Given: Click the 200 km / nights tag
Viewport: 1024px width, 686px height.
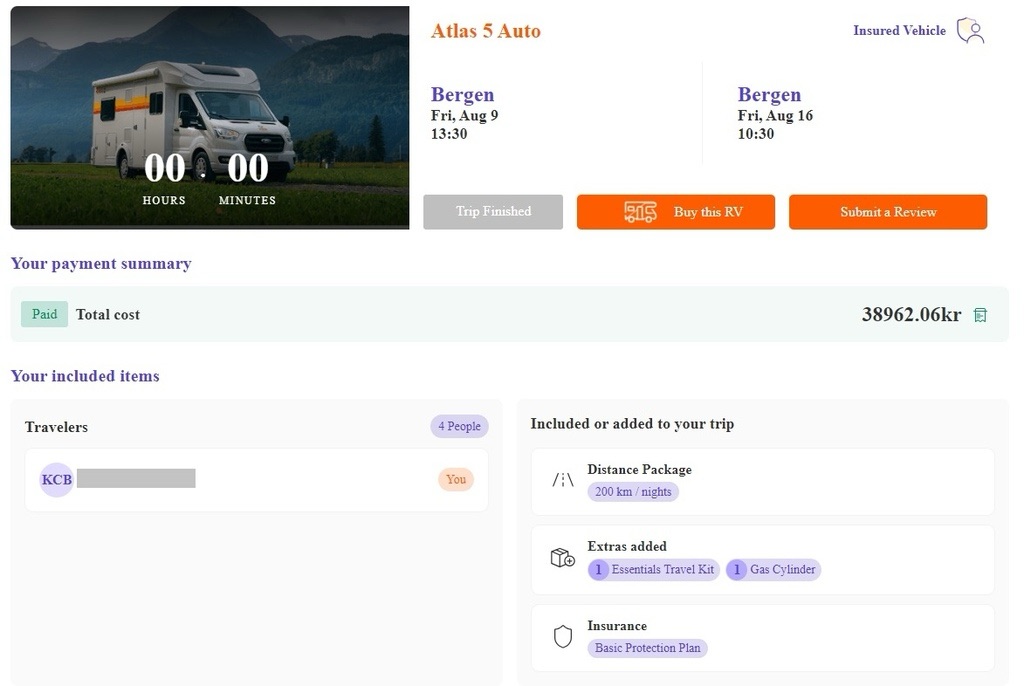Looking at the screenshot, I should pos(633,492).
